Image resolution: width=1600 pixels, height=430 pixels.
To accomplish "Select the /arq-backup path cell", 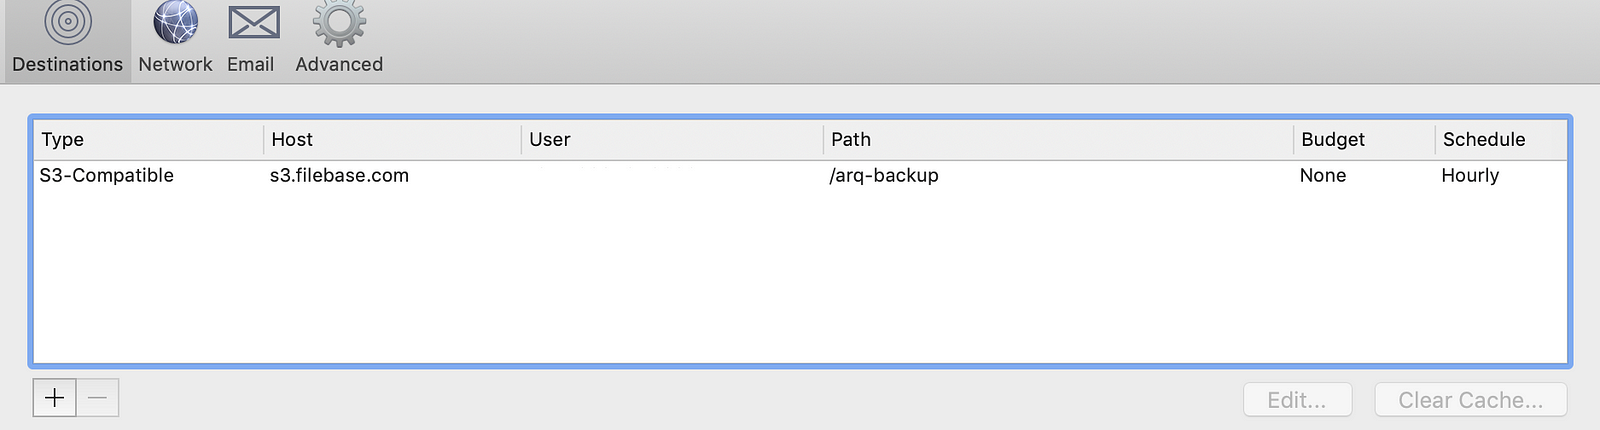I will pos(884,176).
